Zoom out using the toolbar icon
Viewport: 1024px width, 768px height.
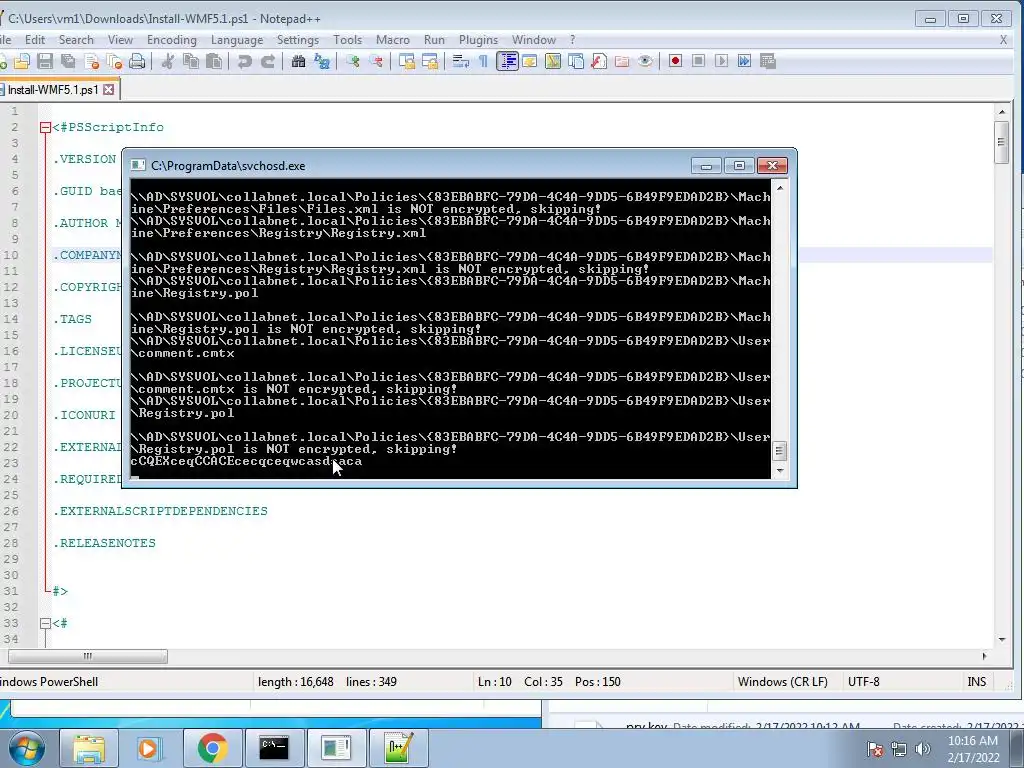click(x=376, y=61)
